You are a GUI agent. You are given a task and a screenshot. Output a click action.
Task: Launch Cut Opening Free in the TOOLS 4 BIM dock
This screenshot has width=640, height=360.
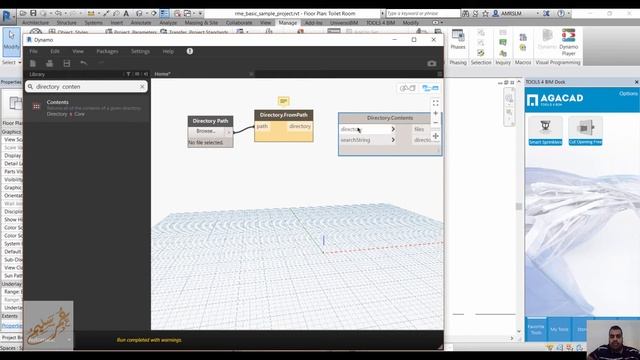585,131
